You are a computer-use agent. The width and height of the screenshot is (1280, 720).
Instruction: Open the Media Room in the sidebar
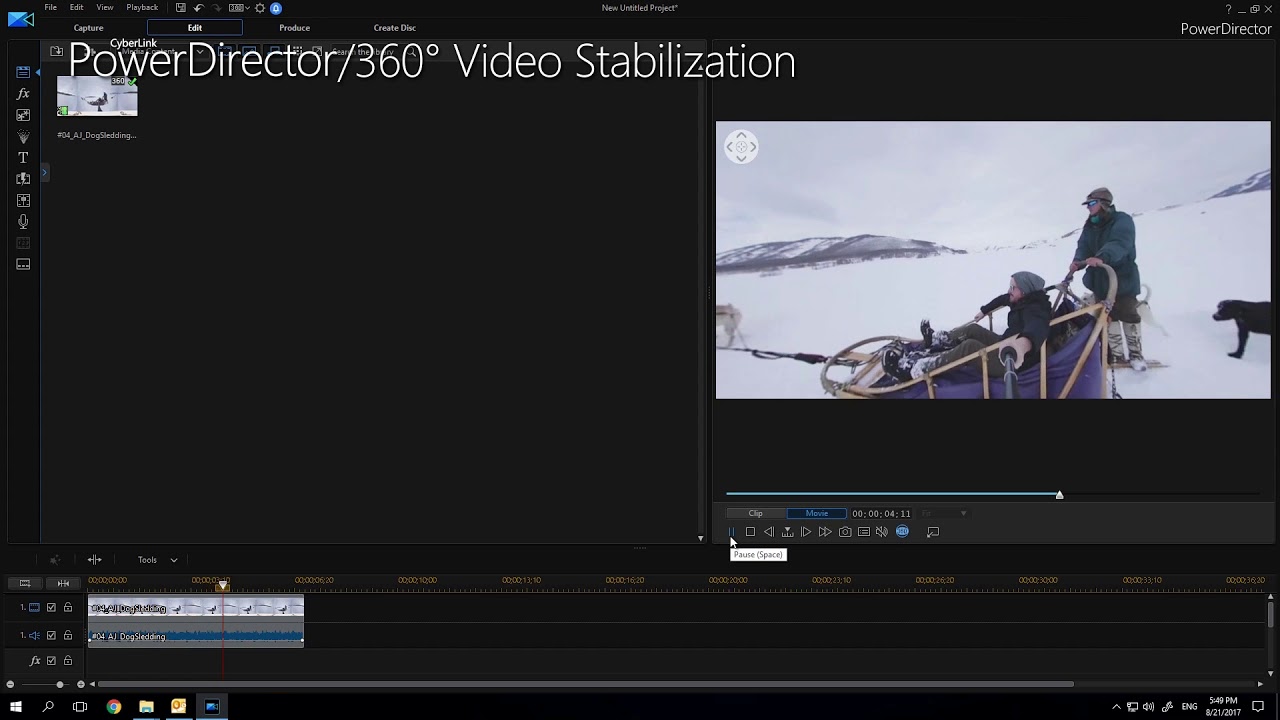tap(22, 72)
